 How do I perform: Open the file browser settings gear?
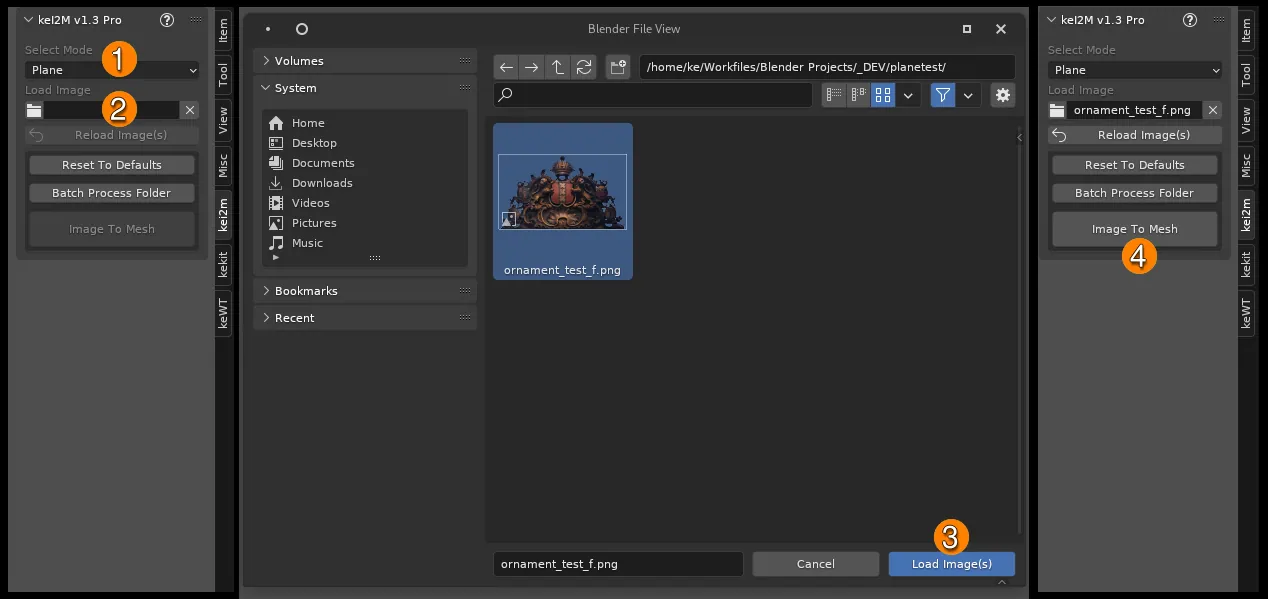(1002, 95)
